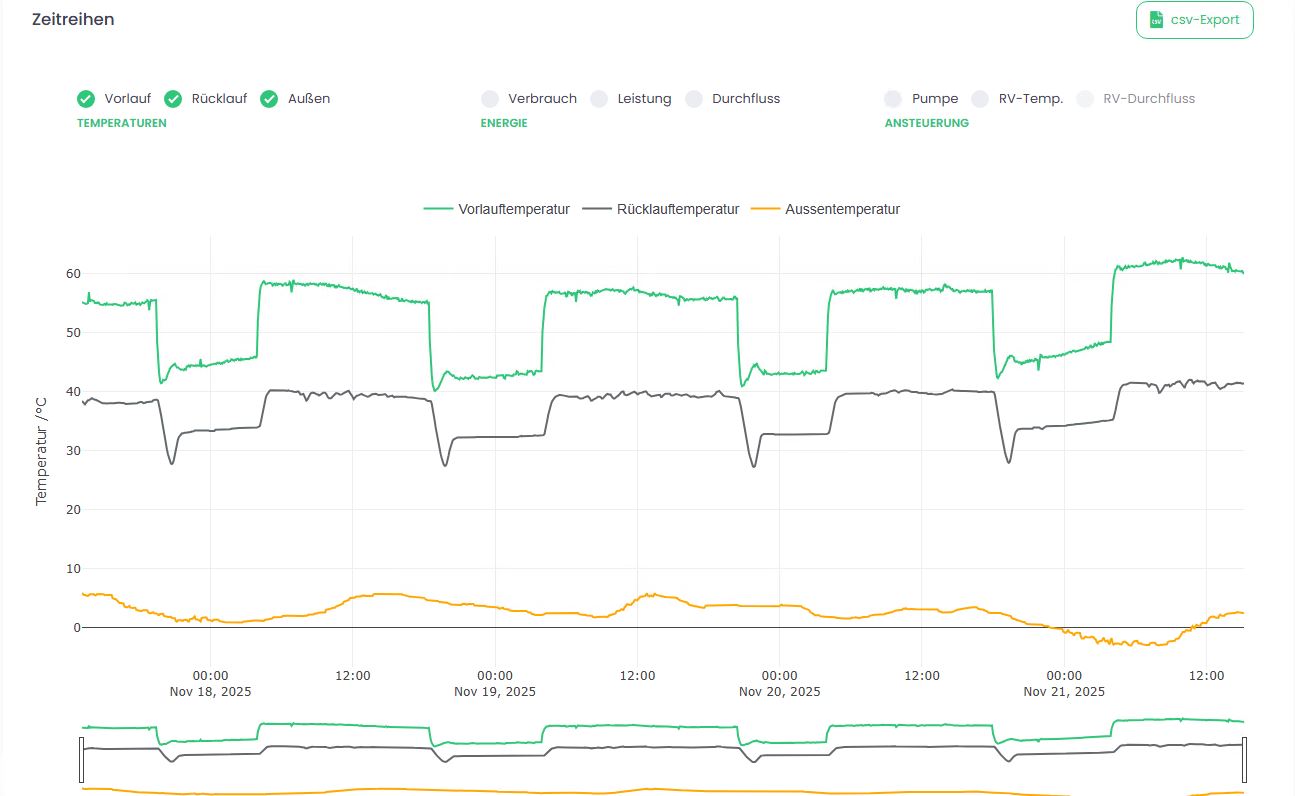The image size is (1295, 796).
Task: Enable the Verbrauch energy series
Action: tap(490, 99)
